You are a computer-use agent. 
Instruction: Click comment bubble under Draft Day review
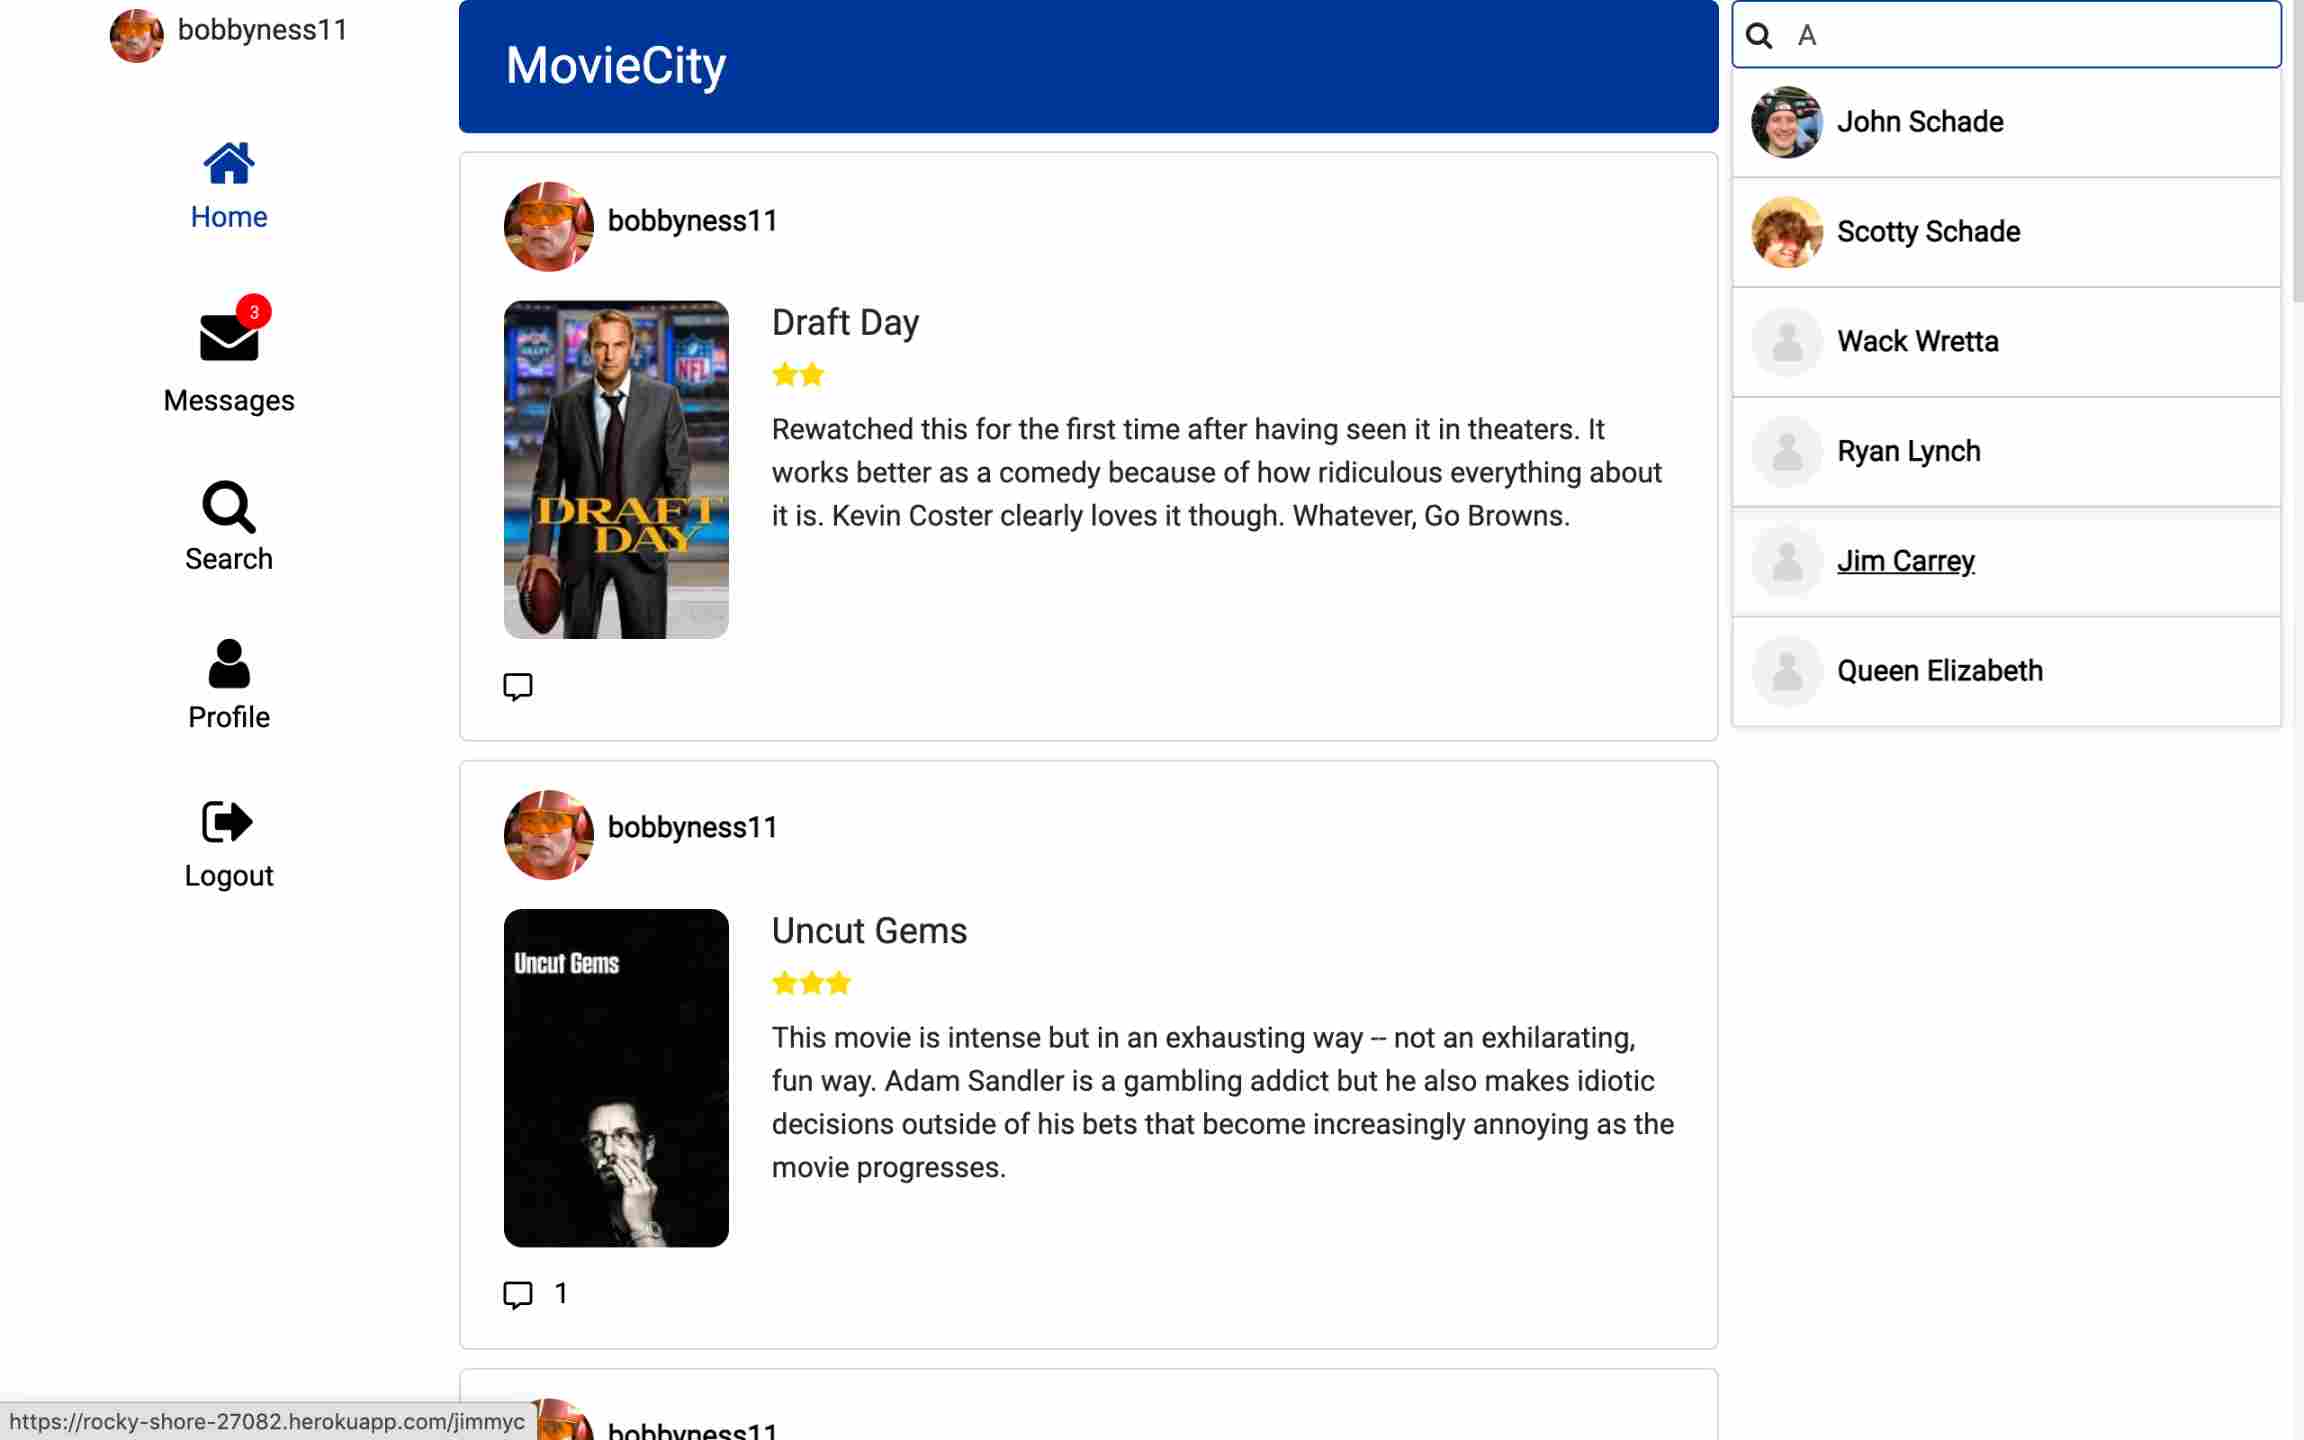[x=517, y=687]
